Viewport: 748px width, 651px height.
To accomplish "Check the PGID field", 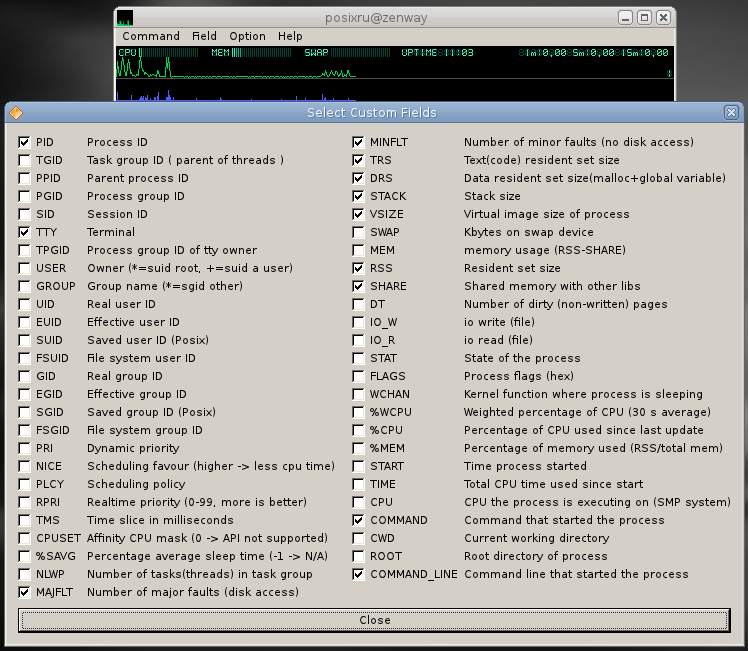I will coord(24,196).
